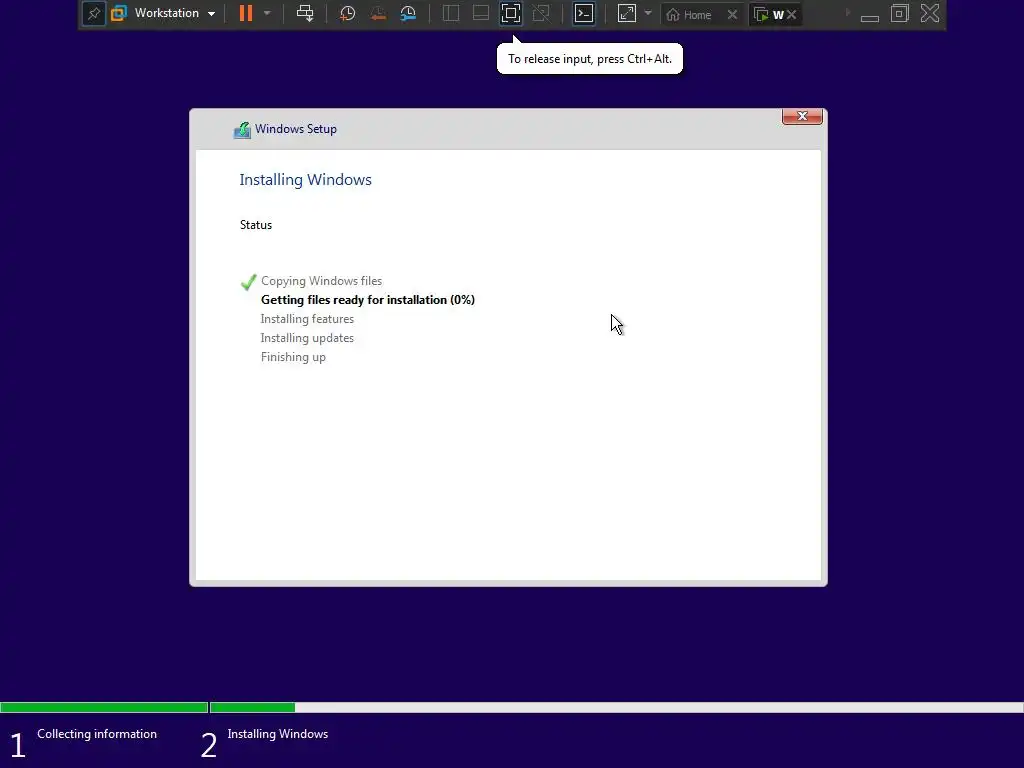Expand the Workstation menu dropdown arrow
Screen dimensions: 1024x768
211,14
